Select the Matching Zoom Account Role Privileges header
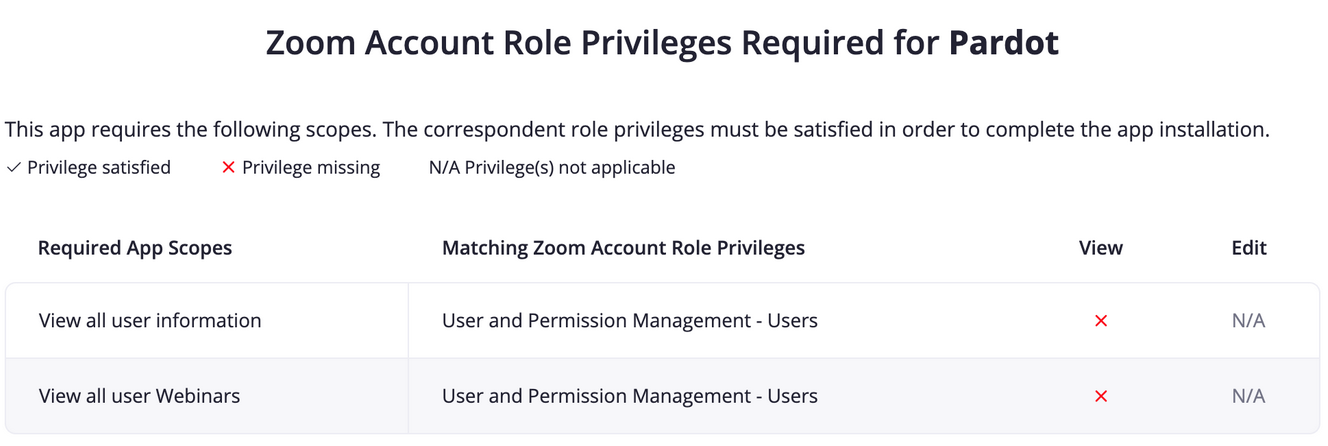The image size is (1328, 446). tap(623, 248)
